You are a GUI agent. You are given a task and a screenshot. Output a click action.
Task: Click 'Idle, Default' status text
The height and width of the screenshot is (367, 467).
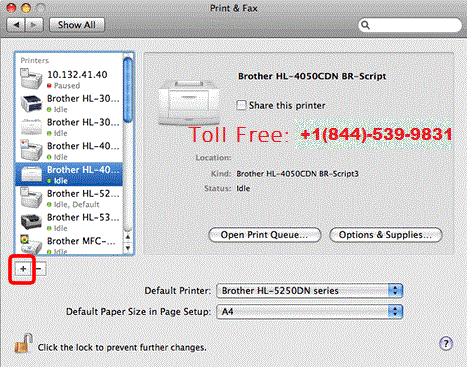pyautogui.click(x=77, y=204)
